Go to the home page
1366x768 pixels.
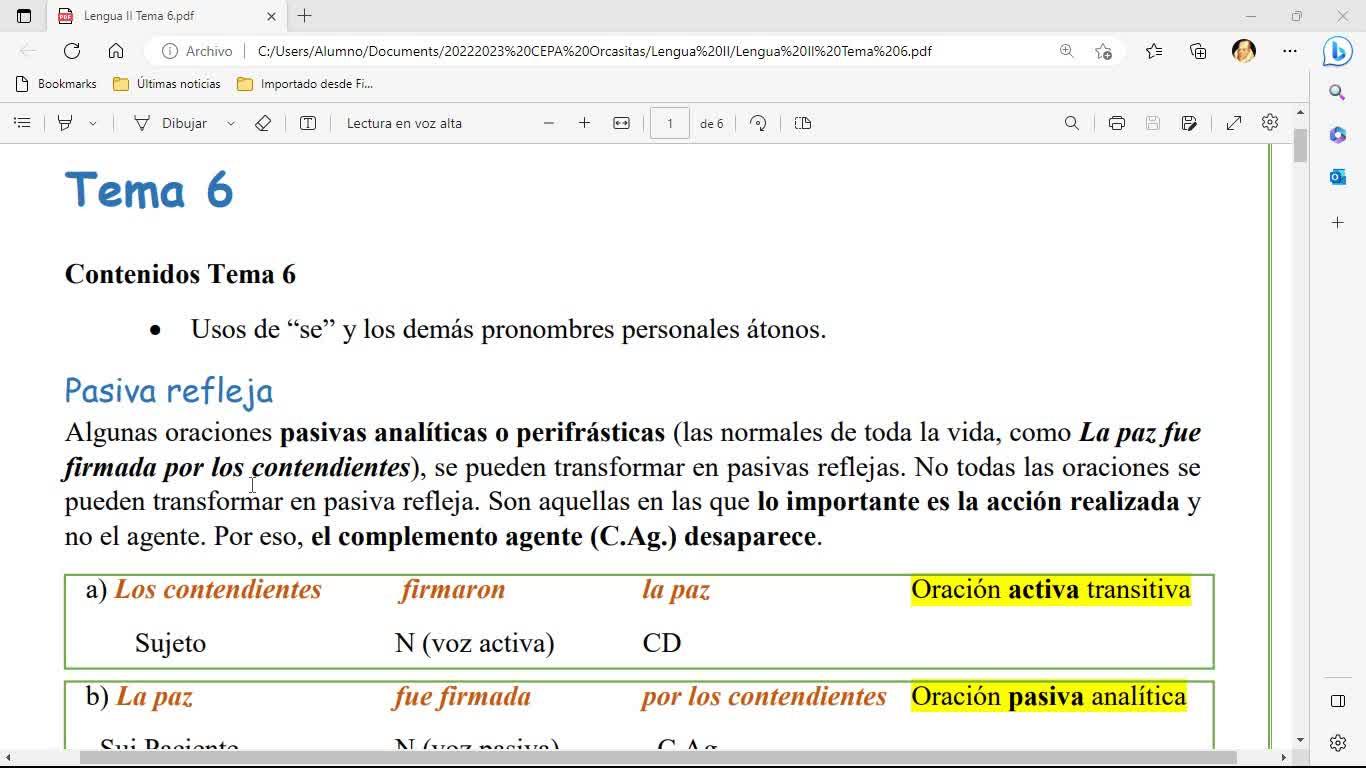116,51
